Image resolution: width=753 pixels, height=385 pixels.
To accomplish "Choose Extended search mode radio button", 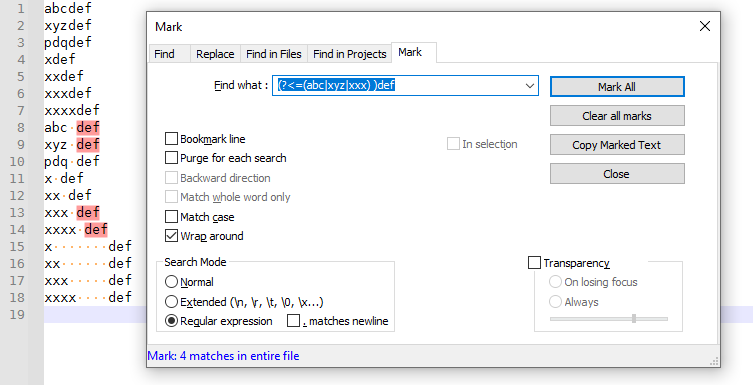I will tap(171, 301).
